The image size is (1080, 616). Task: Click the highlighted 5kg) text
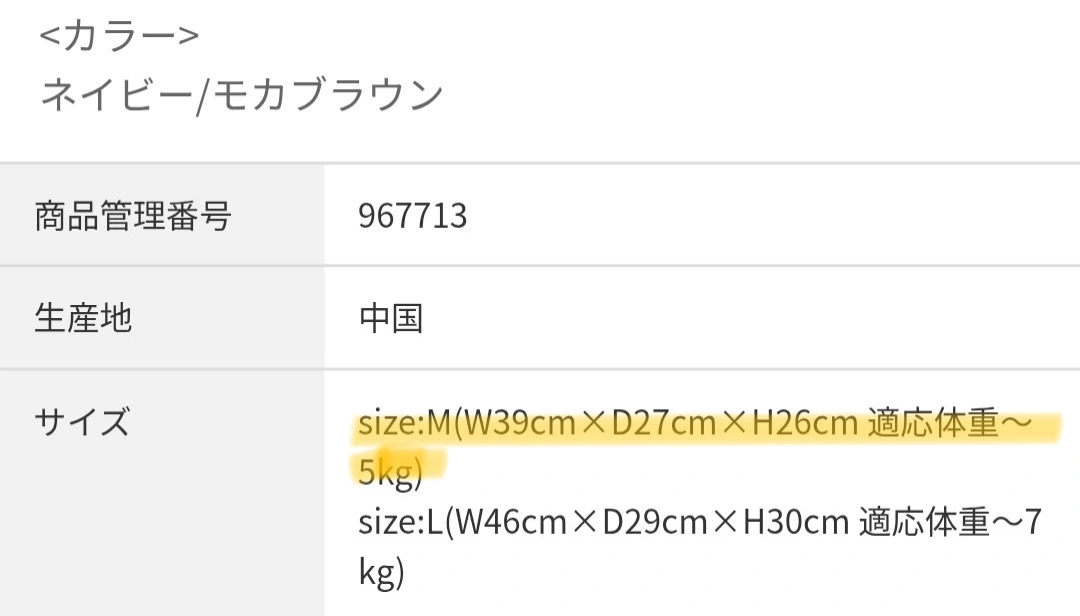[391, 472]
